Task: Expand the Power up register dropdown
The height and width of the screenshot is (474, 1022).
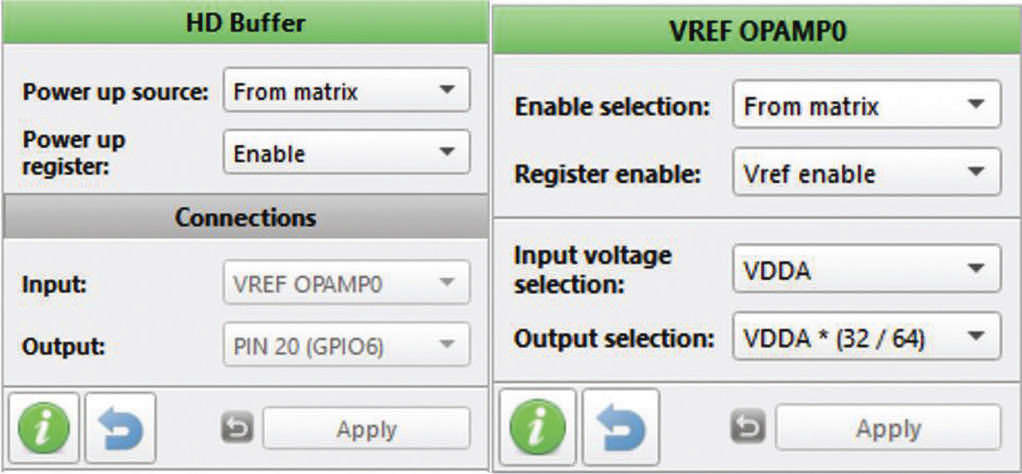Action: (347, 153)
